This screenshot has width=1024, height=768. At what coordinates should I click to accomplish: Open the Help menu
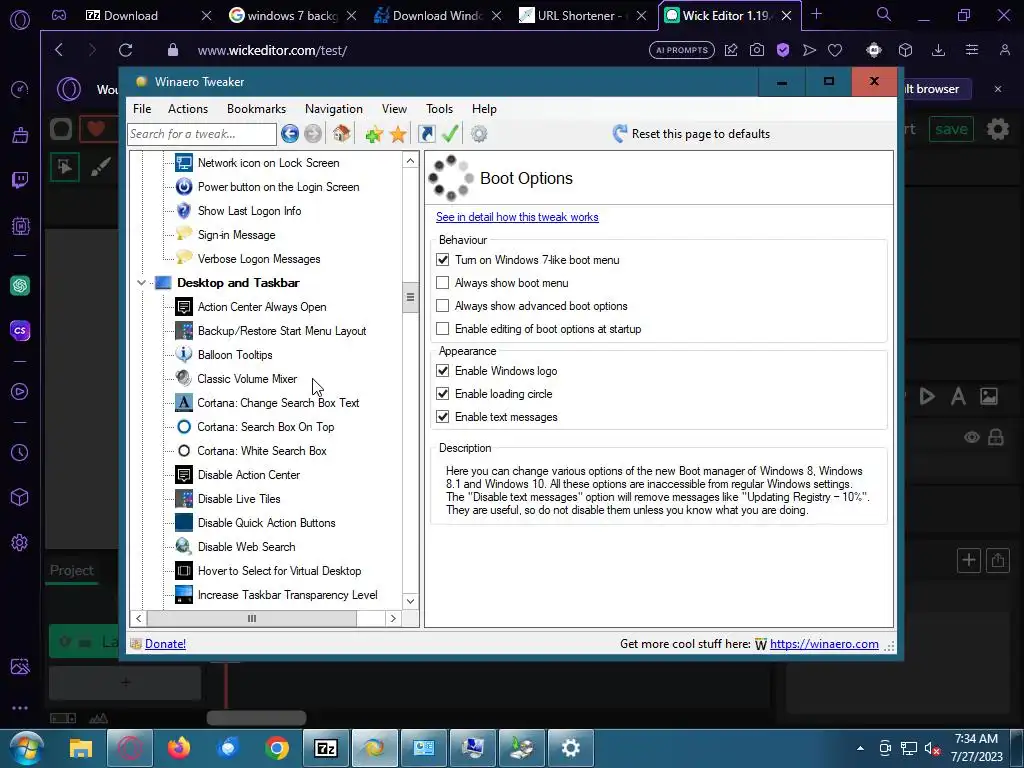[x=485, y=109]
